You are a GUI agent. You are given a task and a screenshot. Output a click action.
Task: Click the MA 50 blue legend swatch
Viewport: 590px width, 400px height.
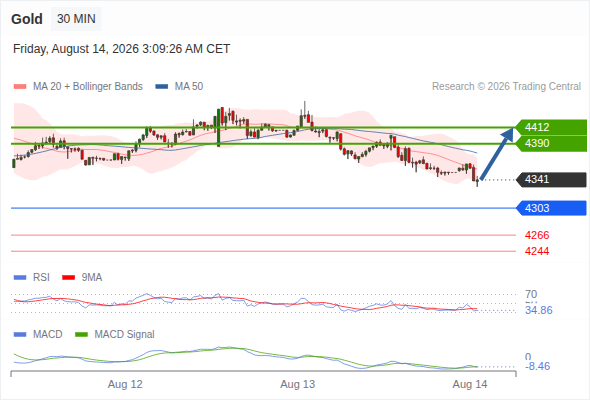click(162, 87)
